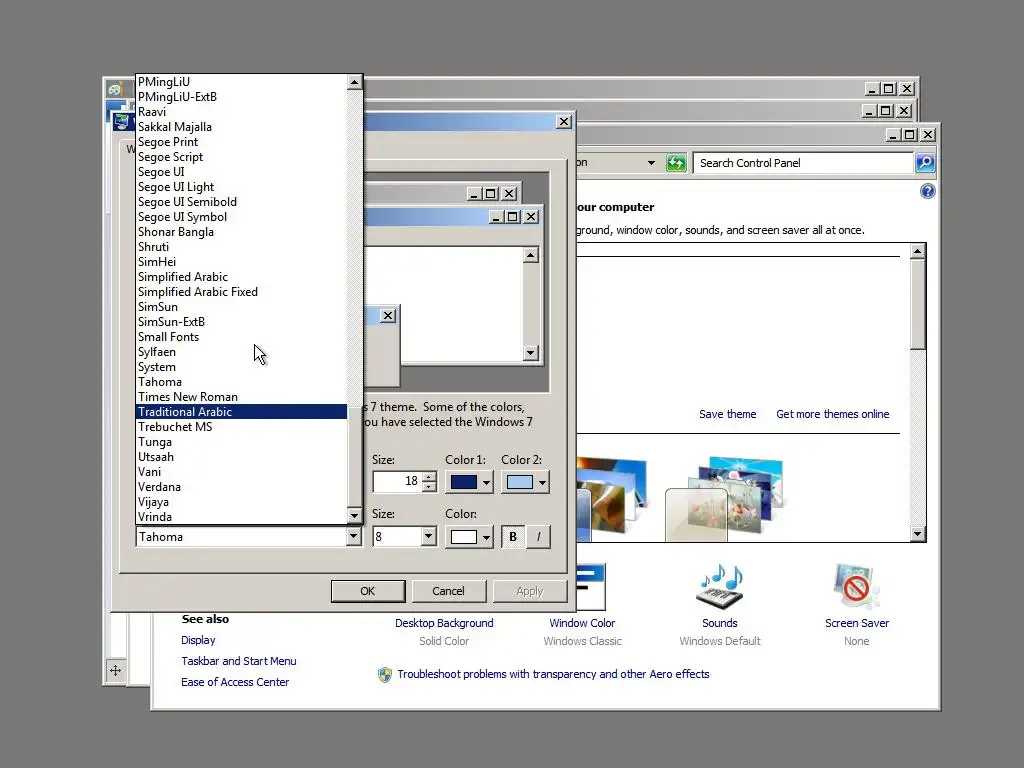Click the Apply button
The height and width of the screenshot is (768, 1024).
tap(530, 591)
